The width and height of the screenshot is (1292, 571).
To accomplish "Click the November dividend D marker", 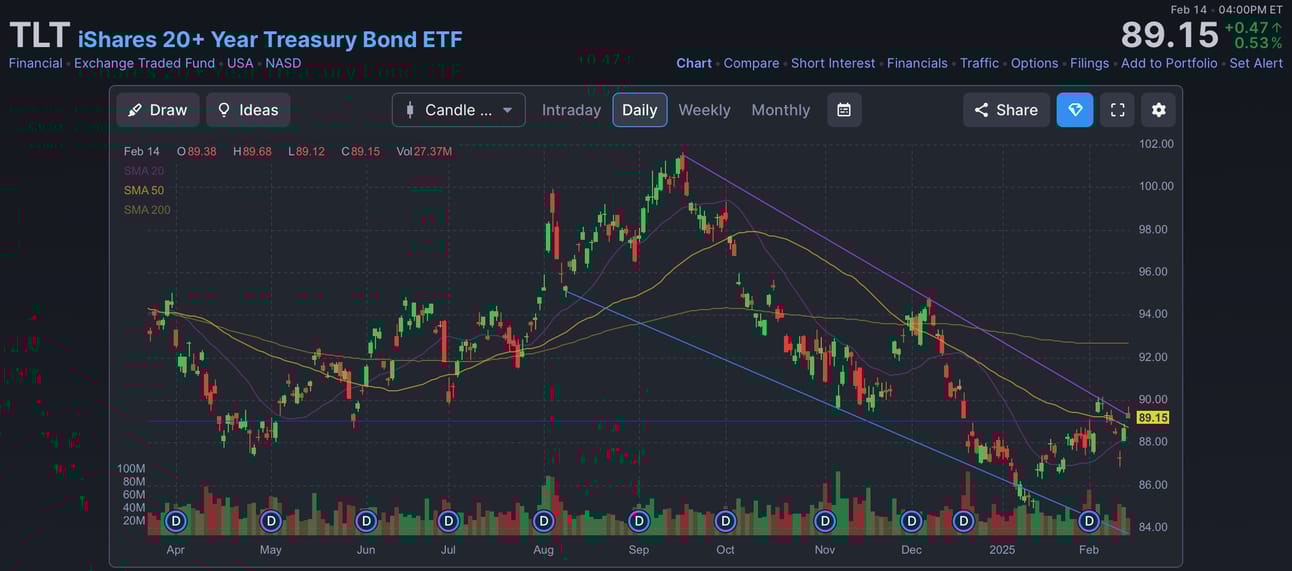I will coord(824,521).
